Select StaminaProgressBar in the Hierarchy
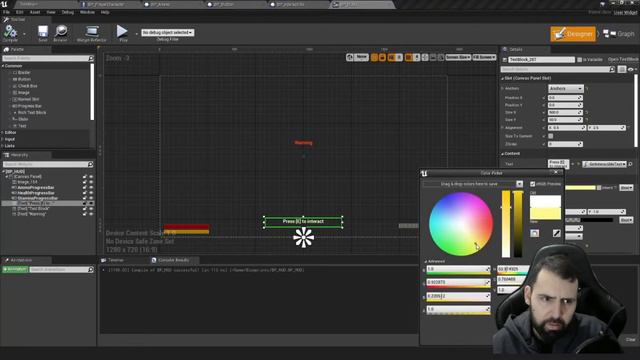 coord(38,198)
